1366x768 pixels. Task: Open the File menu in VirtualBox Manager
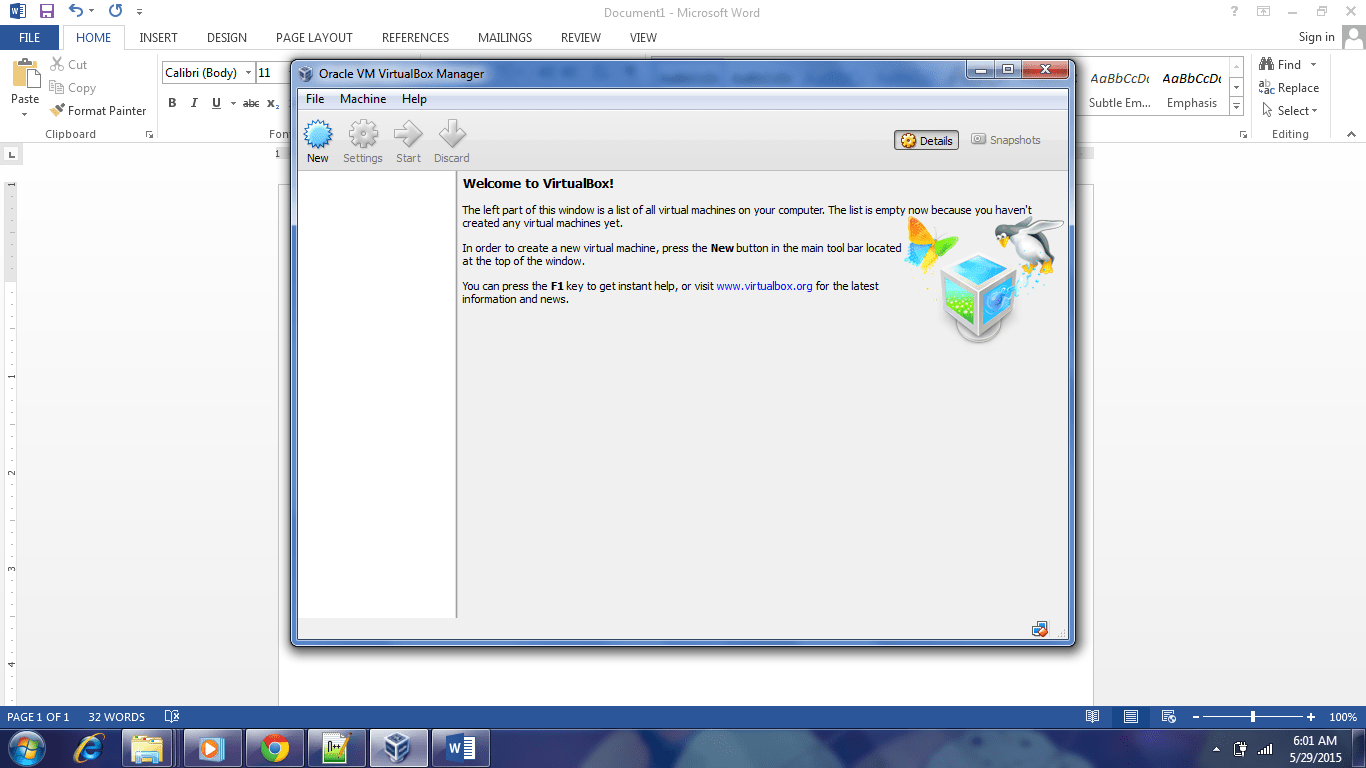click(315, 99)
